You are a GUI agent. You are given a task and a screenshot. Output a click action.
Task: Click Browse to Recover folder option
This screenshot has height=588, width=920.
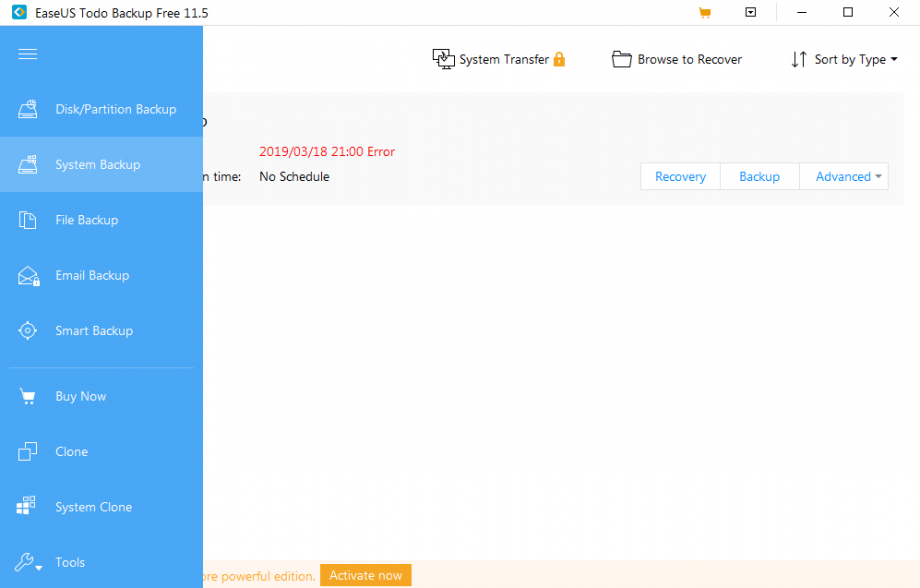click(677, 60)
